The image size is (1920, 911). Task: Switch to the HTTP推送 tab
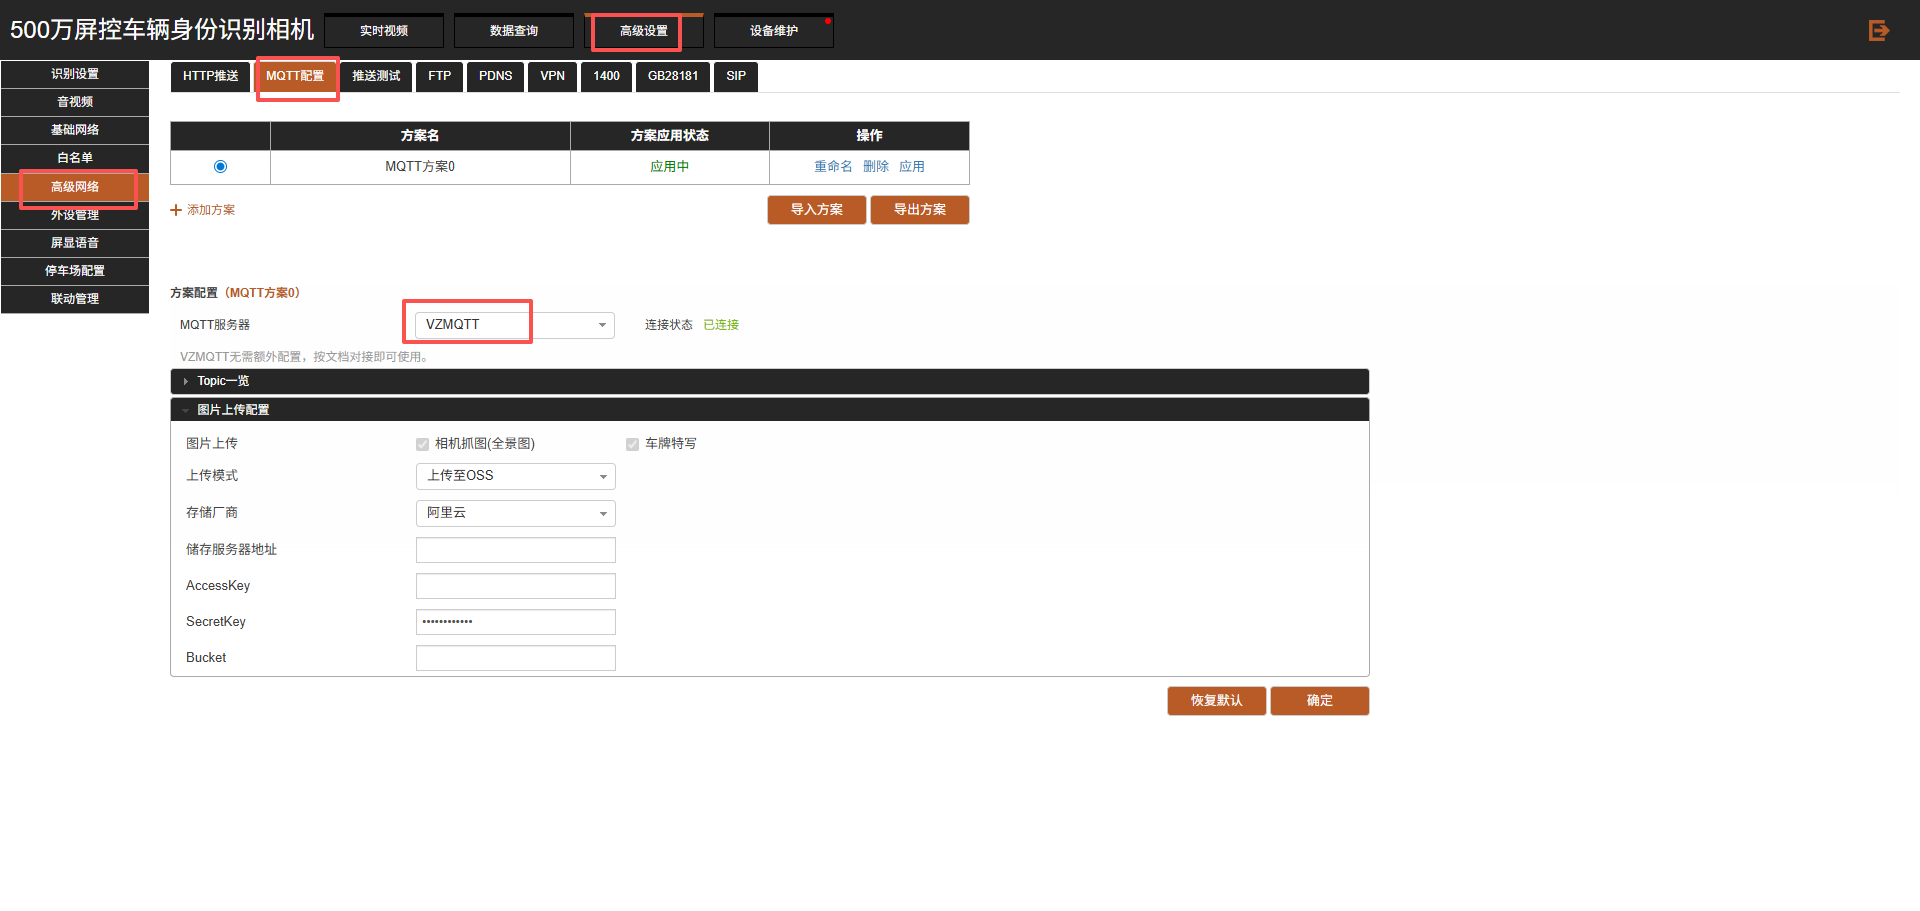(210, 76)
